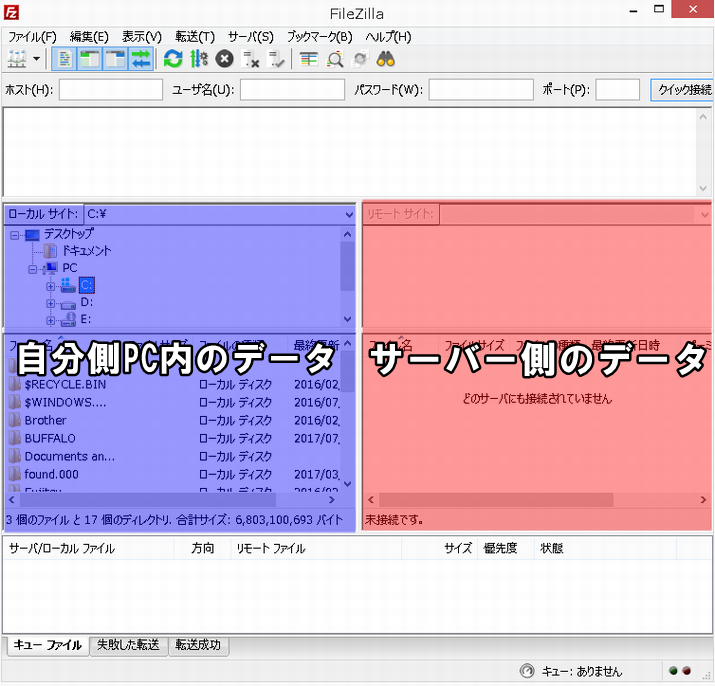Switch to the 転送成功 tab
This screenshot has width=715, height=686.
tap(198, 645)
